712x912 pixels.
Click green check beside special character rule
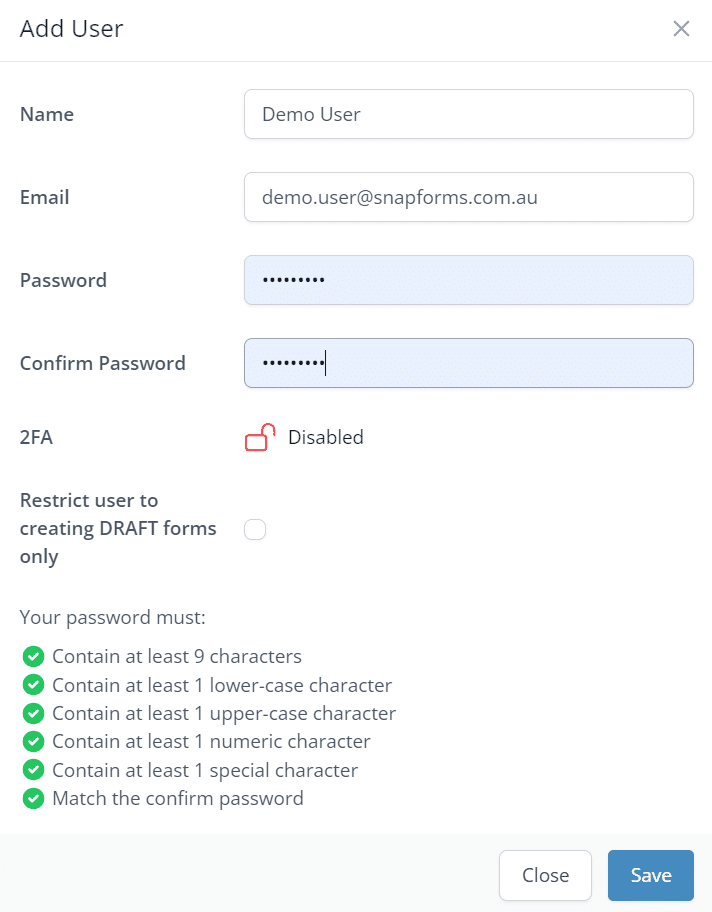tap(33, 770)
